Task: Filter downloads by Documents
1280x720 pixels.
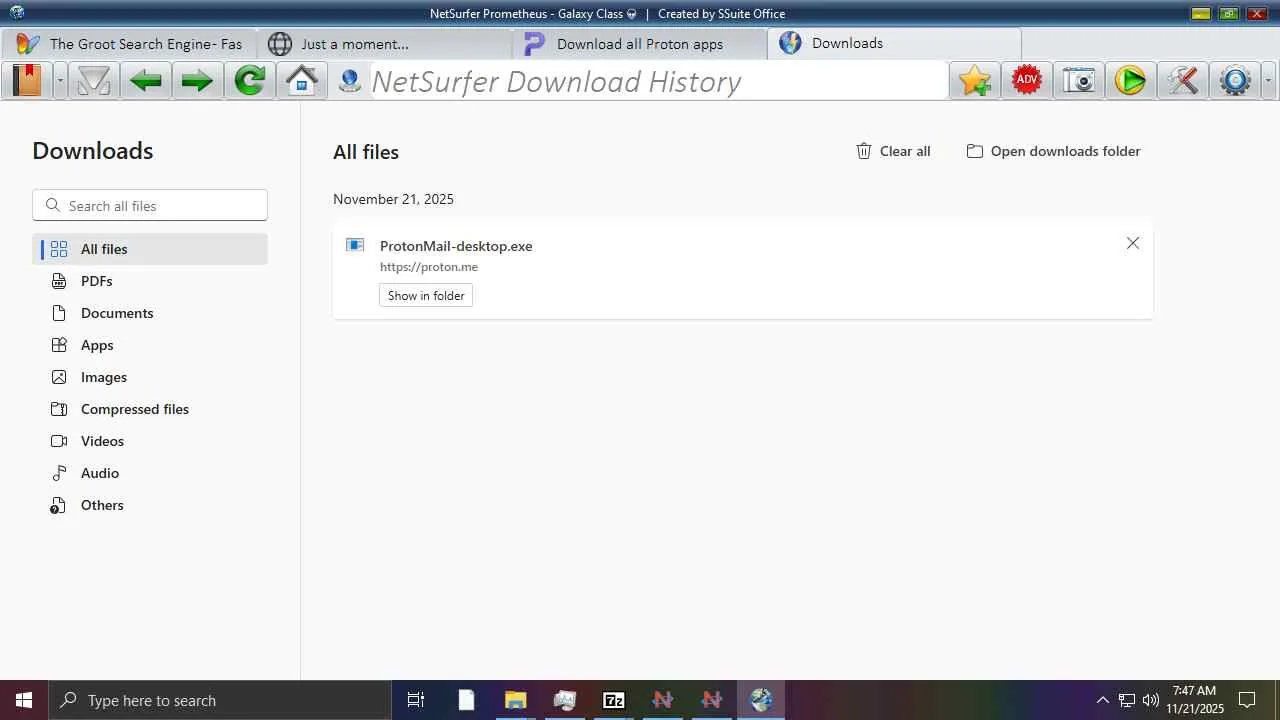Action: coord(150,313)
